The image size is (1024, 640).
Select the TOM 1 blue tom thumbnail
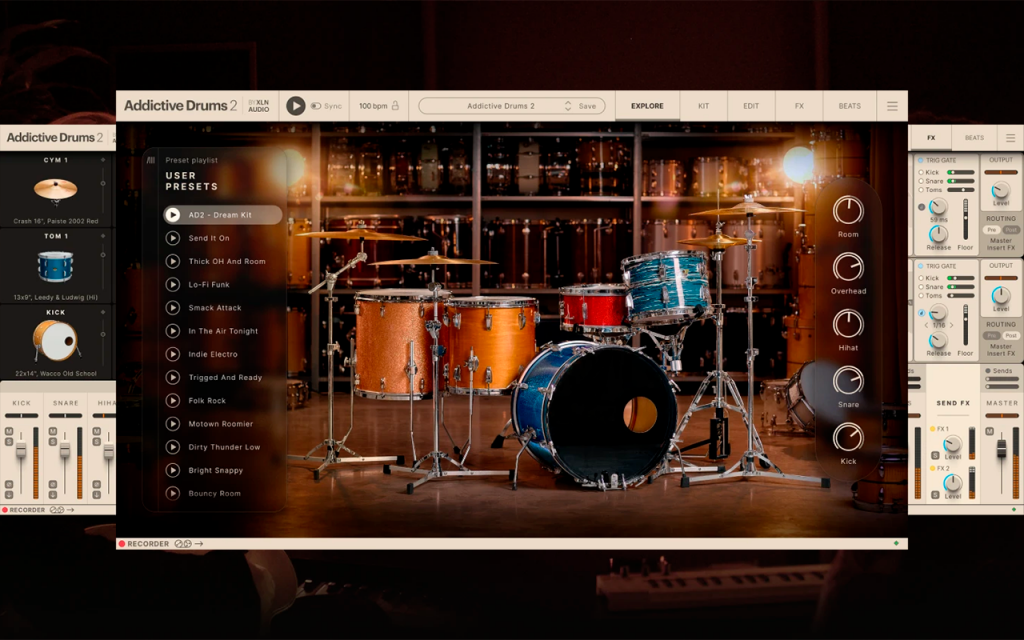(56, 266)
